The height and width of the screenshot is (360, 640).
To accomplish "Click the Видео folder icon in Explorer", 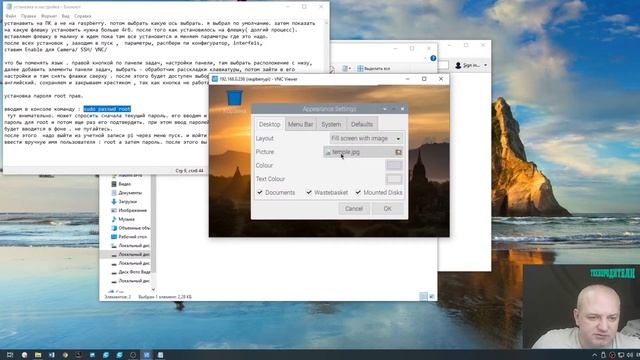I will [x=114, y=184].
